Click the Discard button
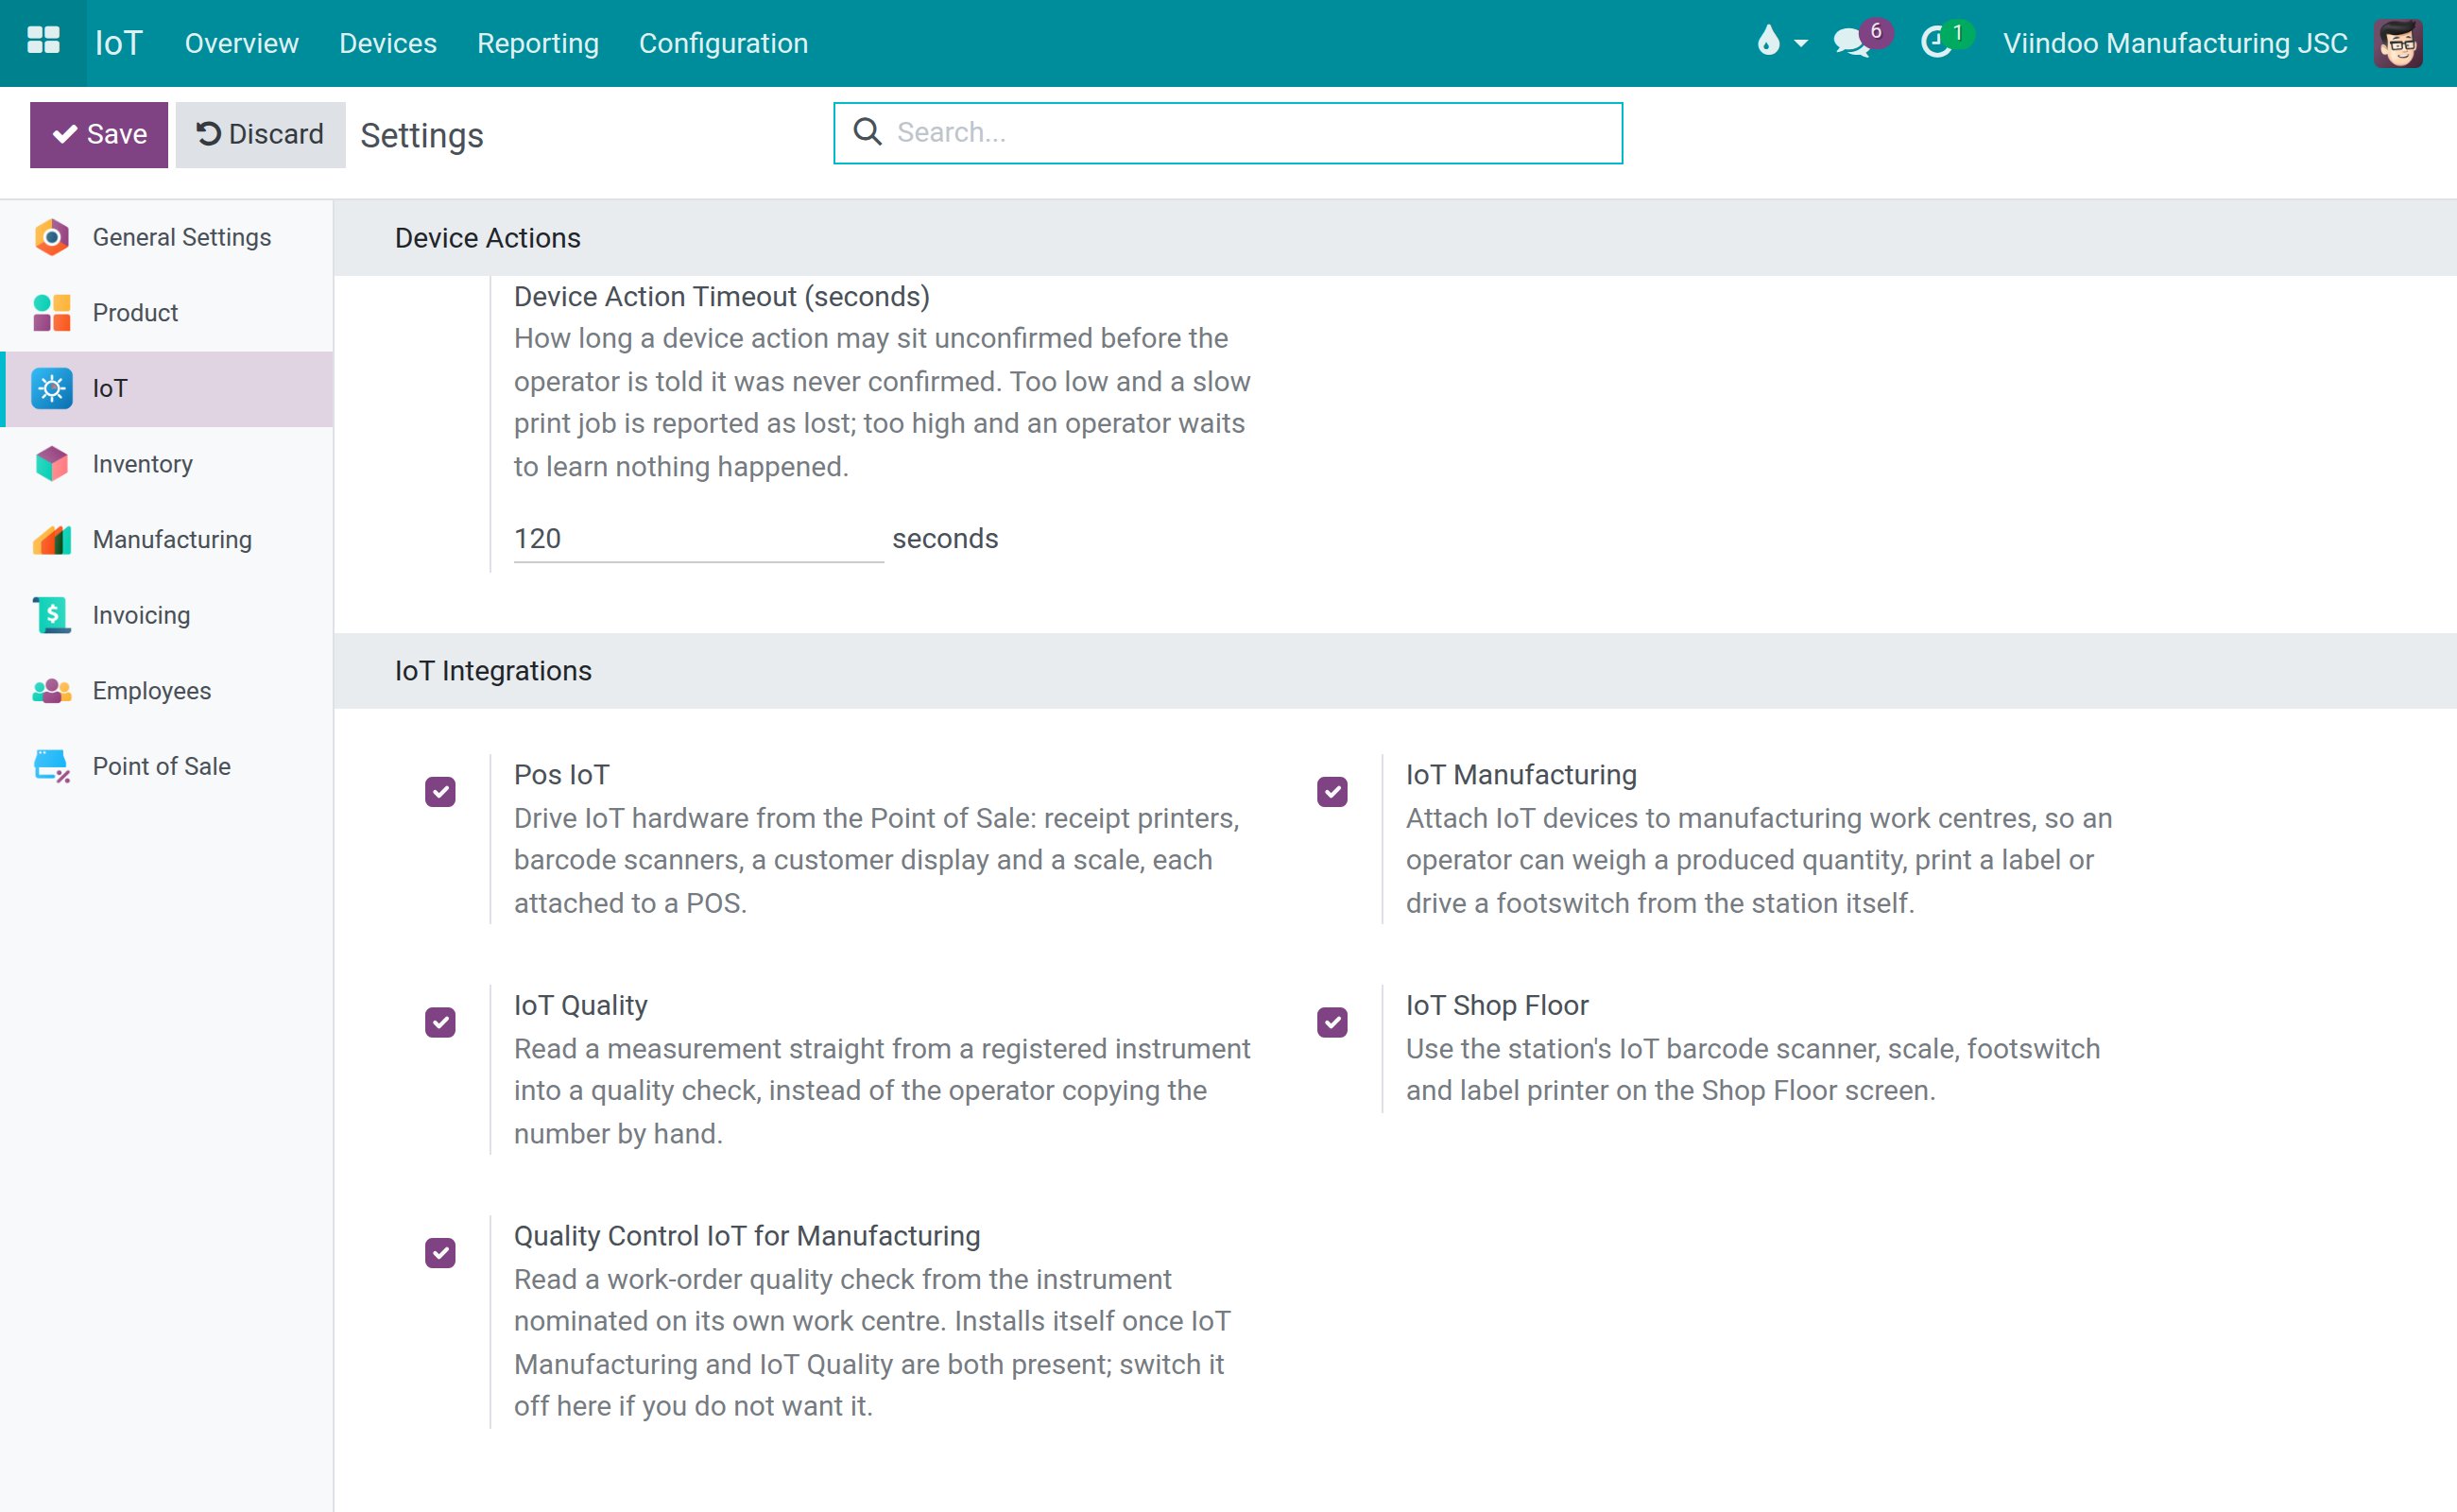The height and width of the screenshot is (1512, 2457). coord(260,134)
